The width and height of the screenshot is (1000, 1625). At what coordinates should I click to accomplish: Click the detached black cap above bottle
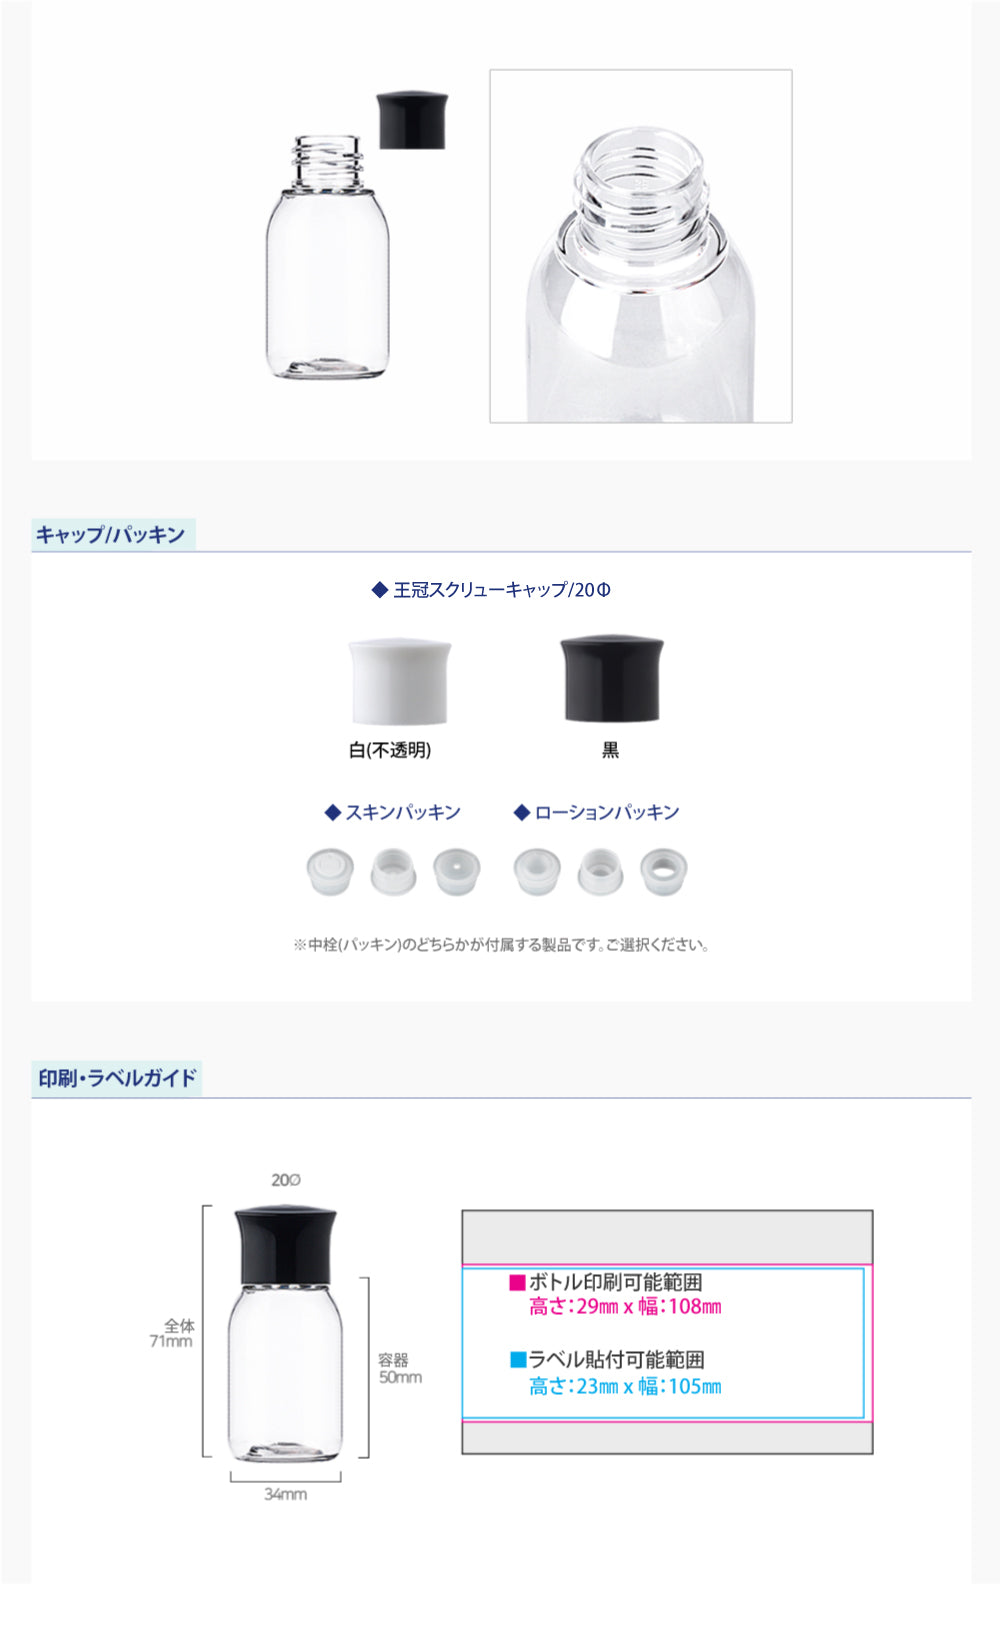tap(411, 120)
